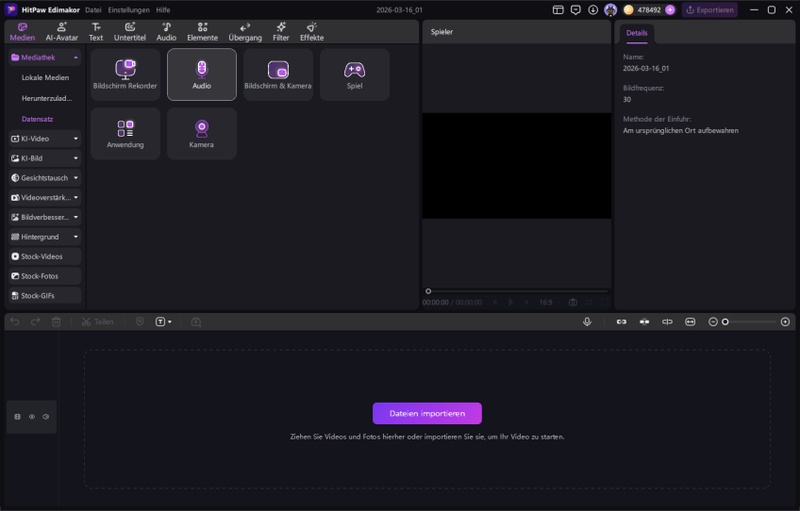This screenshot has width=800, height=511.
Task: Choose the Bildschirm & Kamera recorder
Action: tap(278, 74)
